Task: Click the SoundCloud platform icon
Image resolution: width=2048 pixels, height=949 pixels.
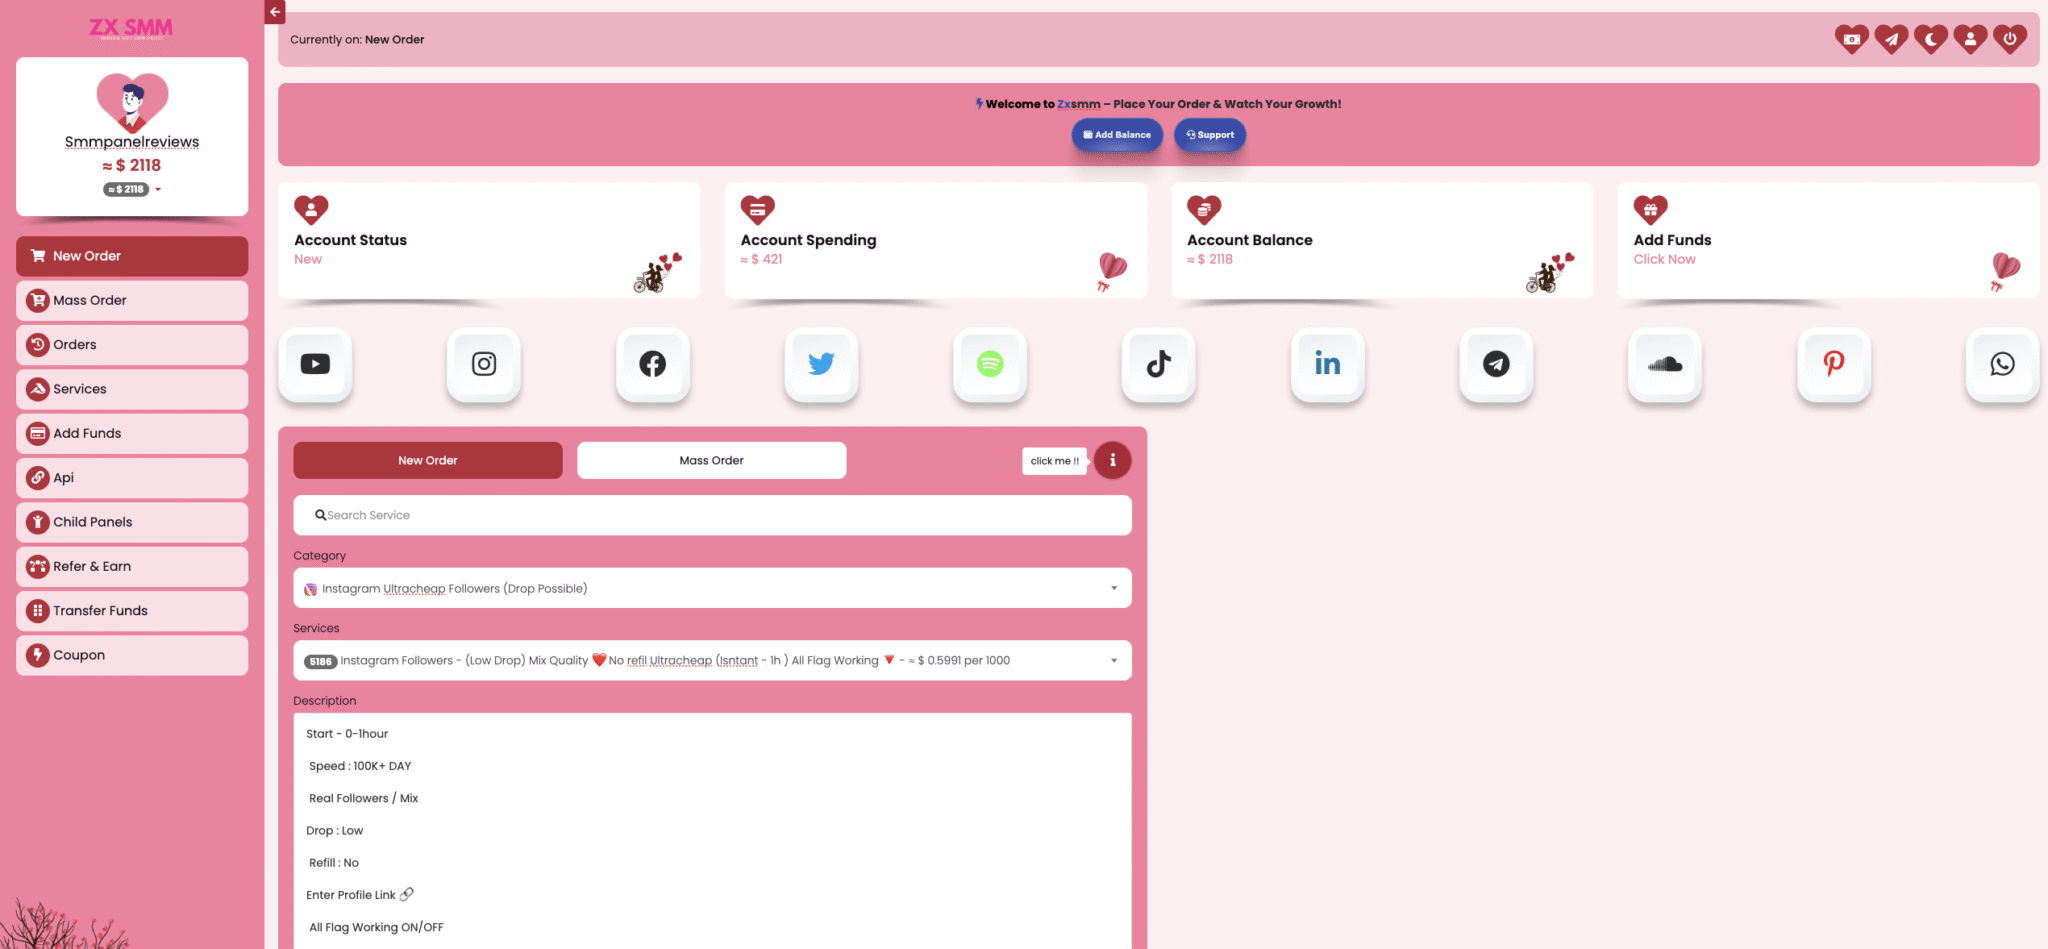Action: click(1665, 364)
